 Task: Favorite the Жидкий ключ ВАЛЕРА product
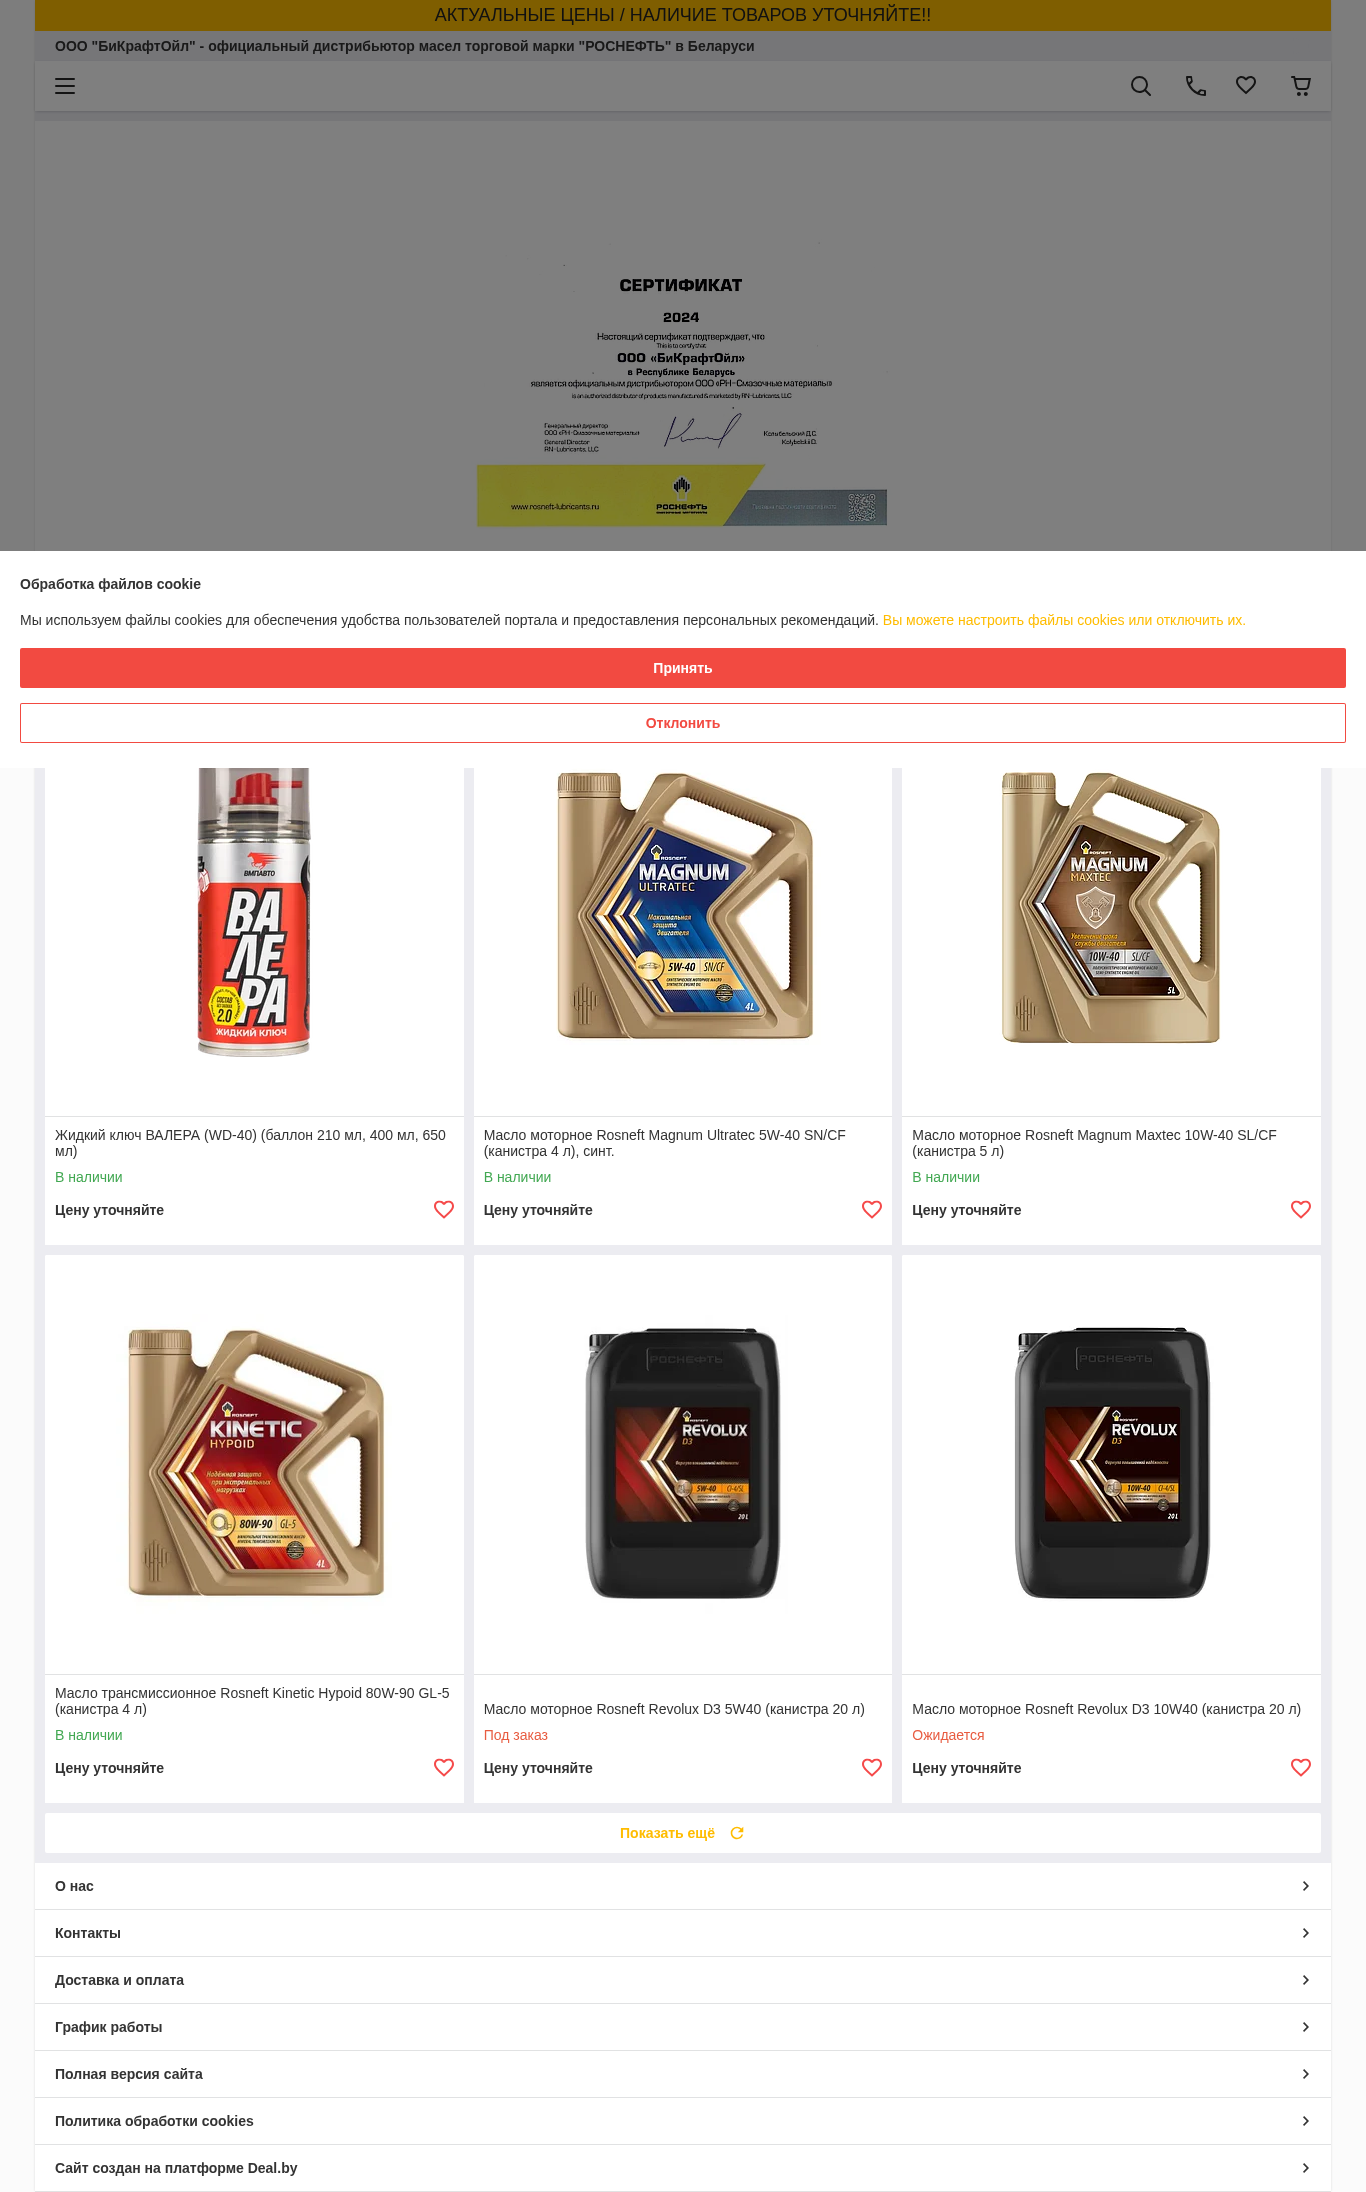tap(444, 1210)
